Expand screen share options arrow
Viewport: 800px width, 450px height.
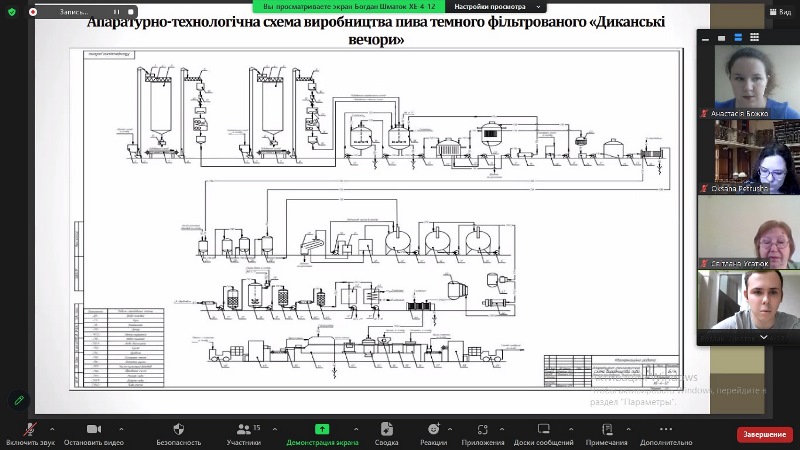point(356,429)
